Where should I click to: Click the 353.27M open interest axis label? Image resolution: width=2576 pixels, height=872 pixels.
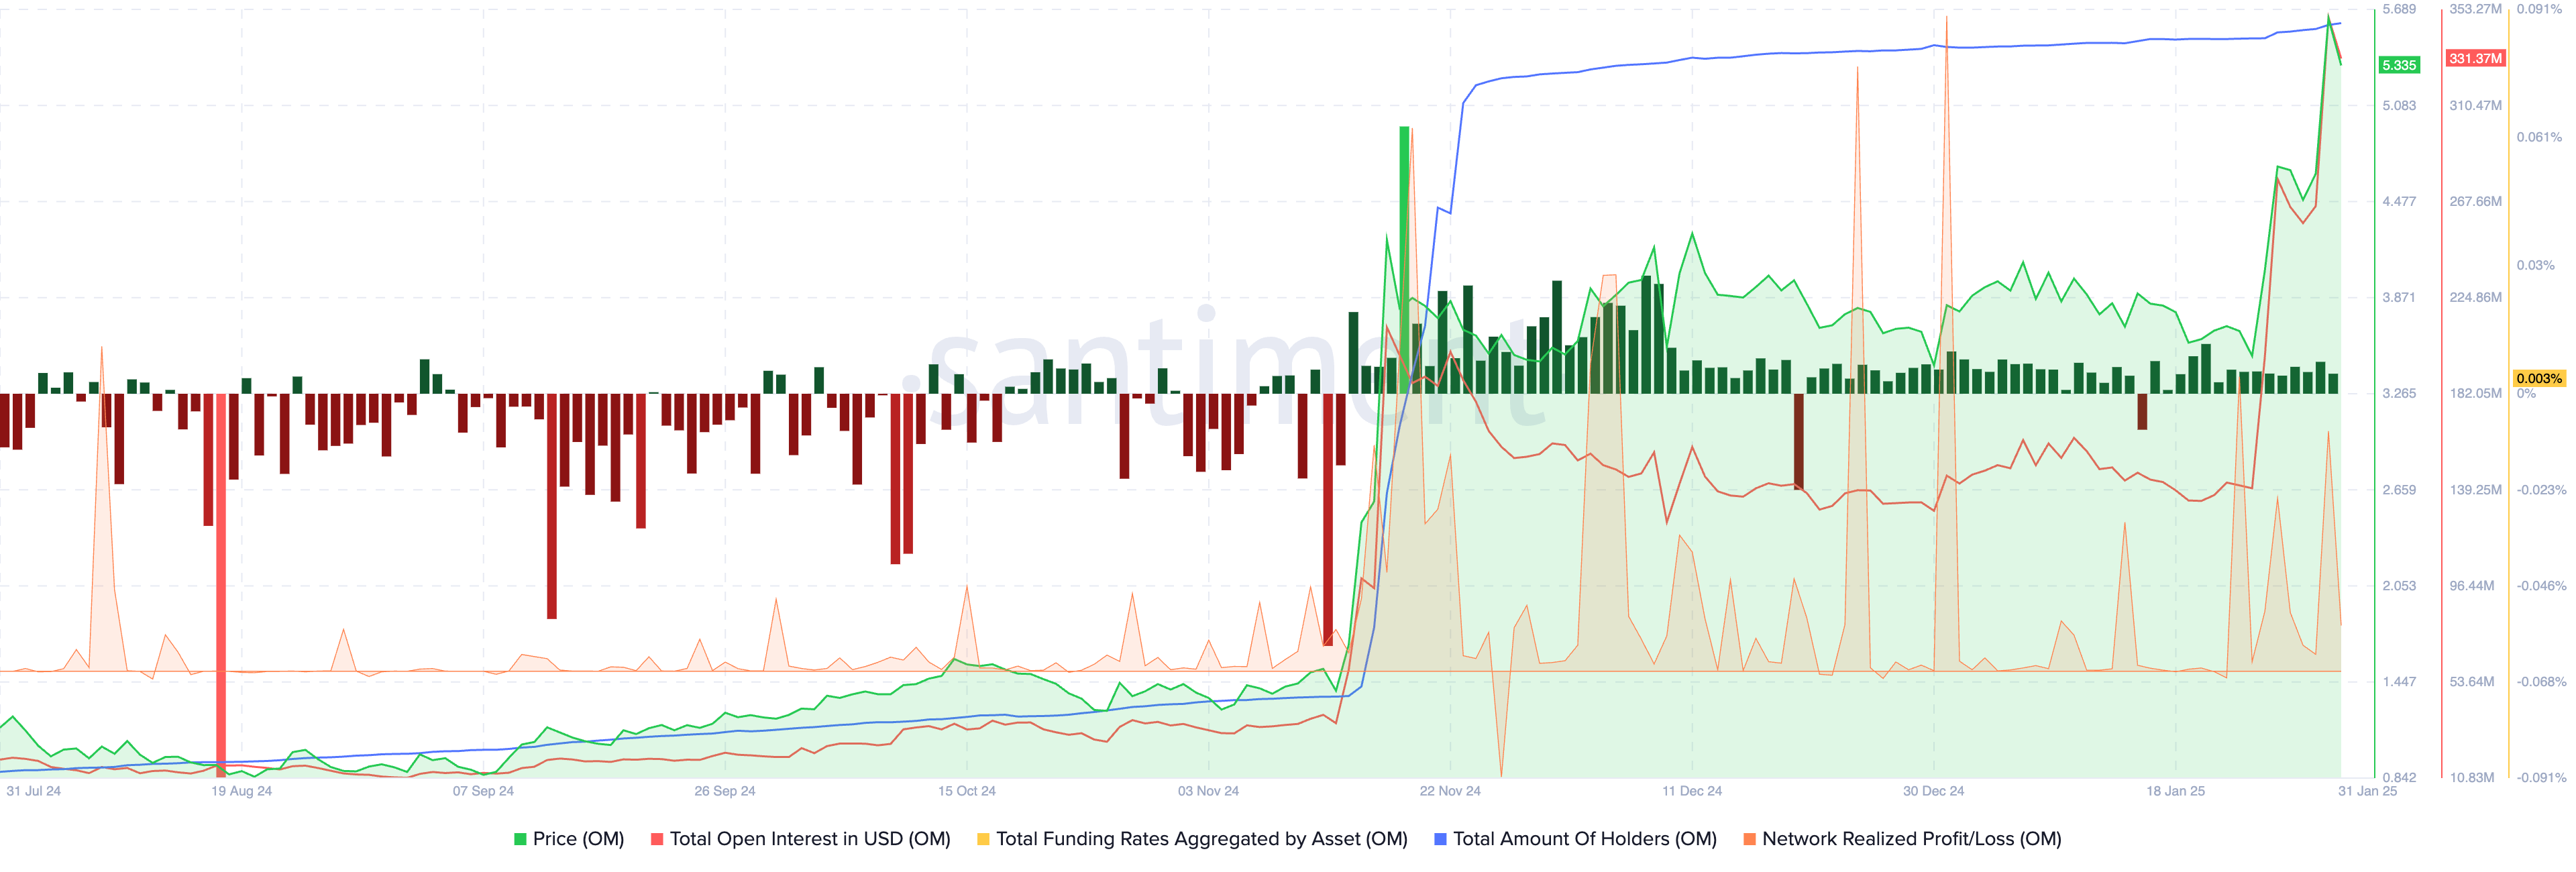(x=2475, y=9)
